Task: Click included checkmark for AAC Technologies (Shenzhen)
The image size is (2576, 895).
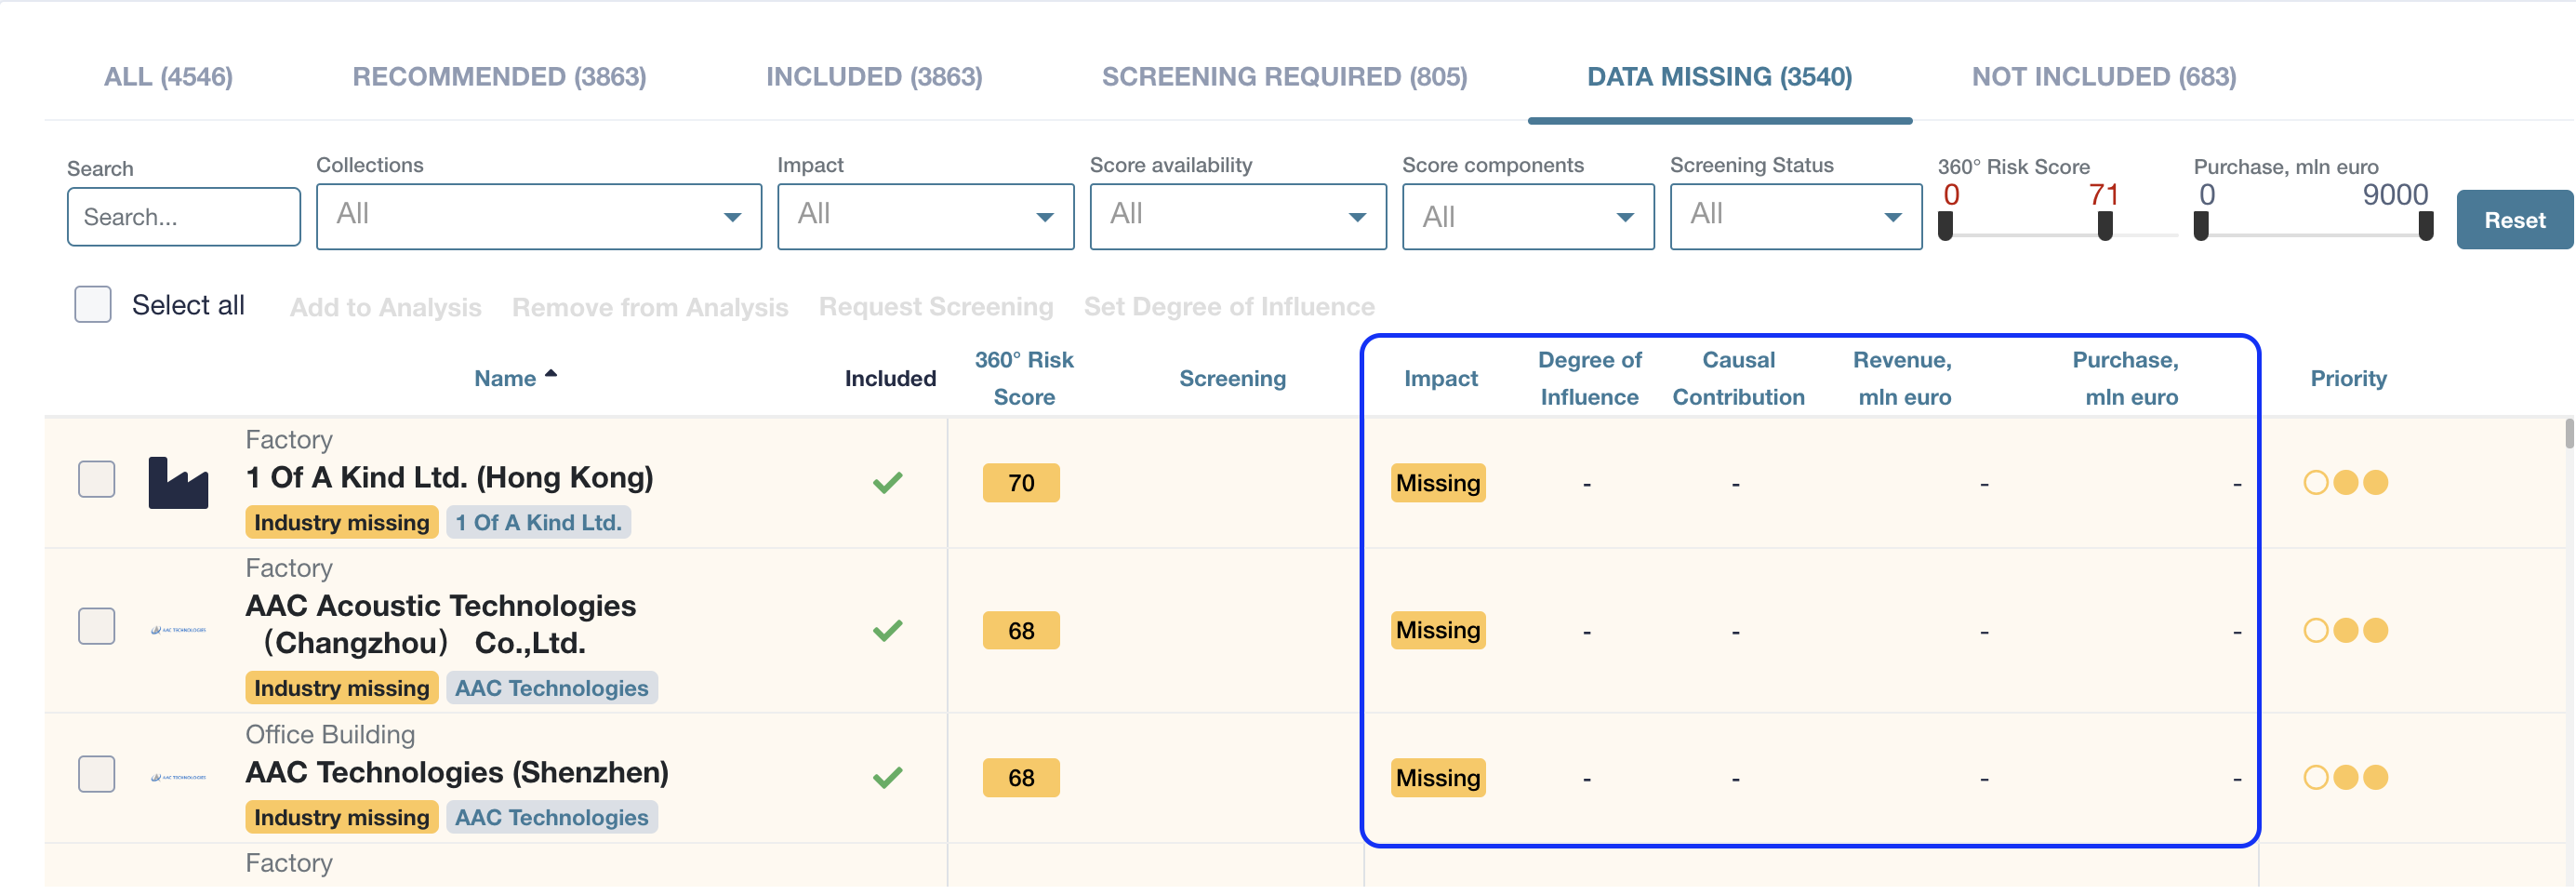Action: (887, 778)
